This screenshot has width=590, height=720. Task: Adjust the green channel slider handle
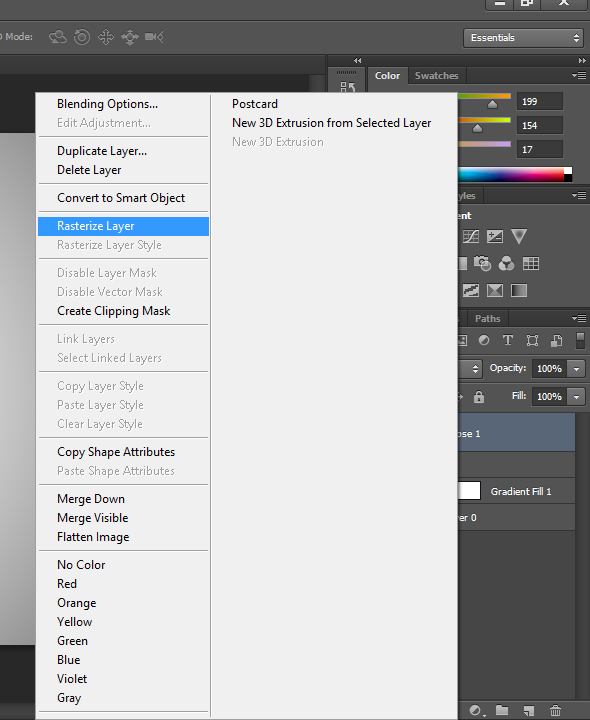[478, 128]
